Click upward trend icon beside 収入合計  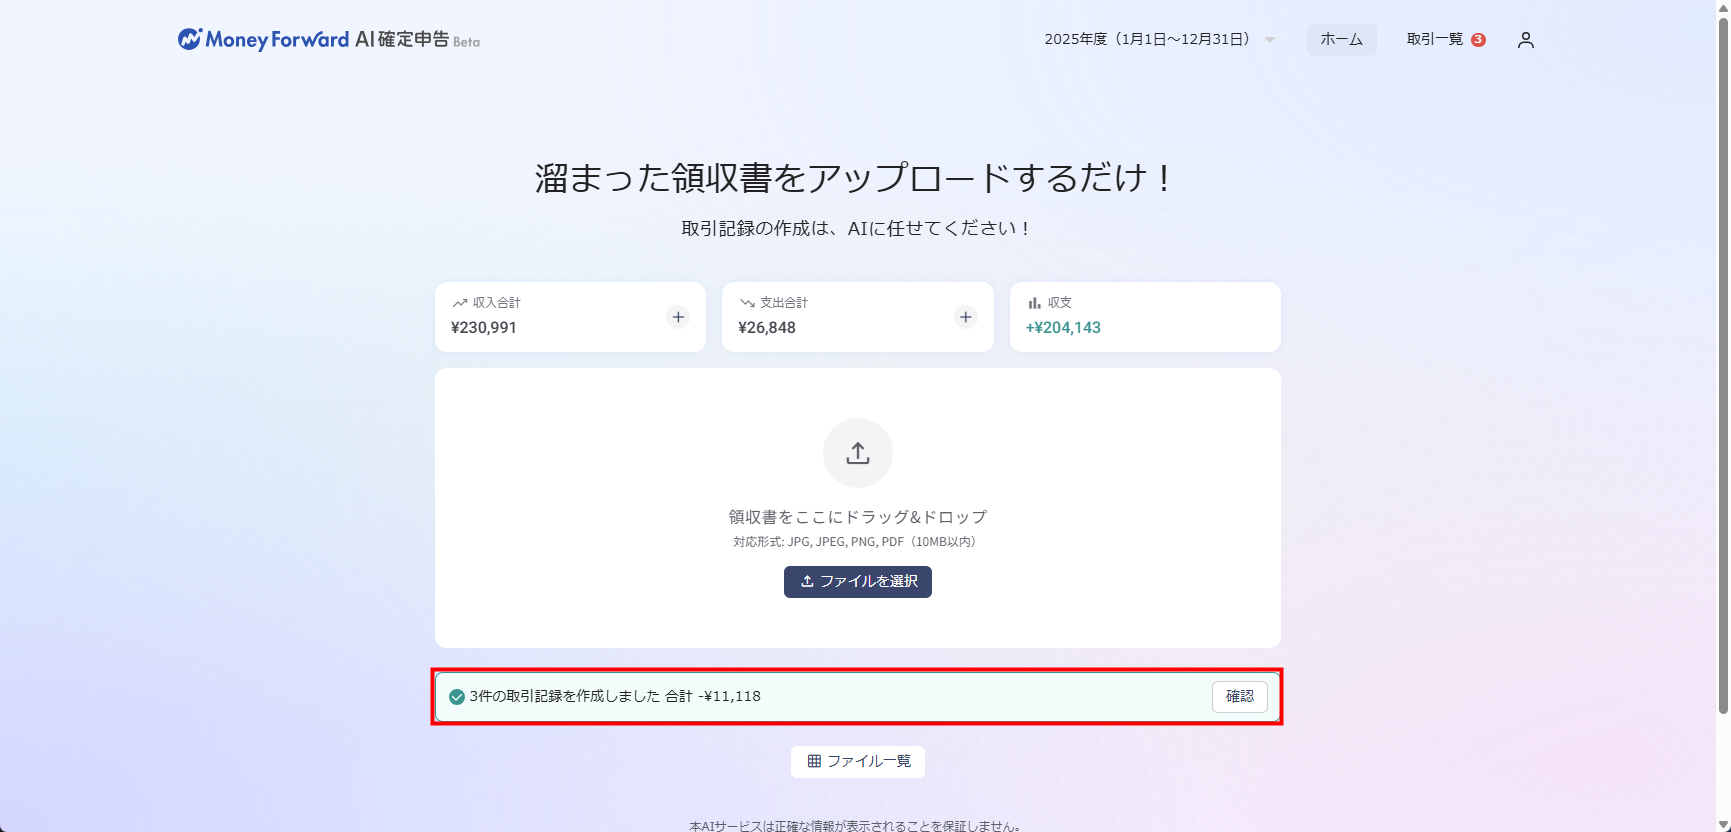click(x=459, y=303)
